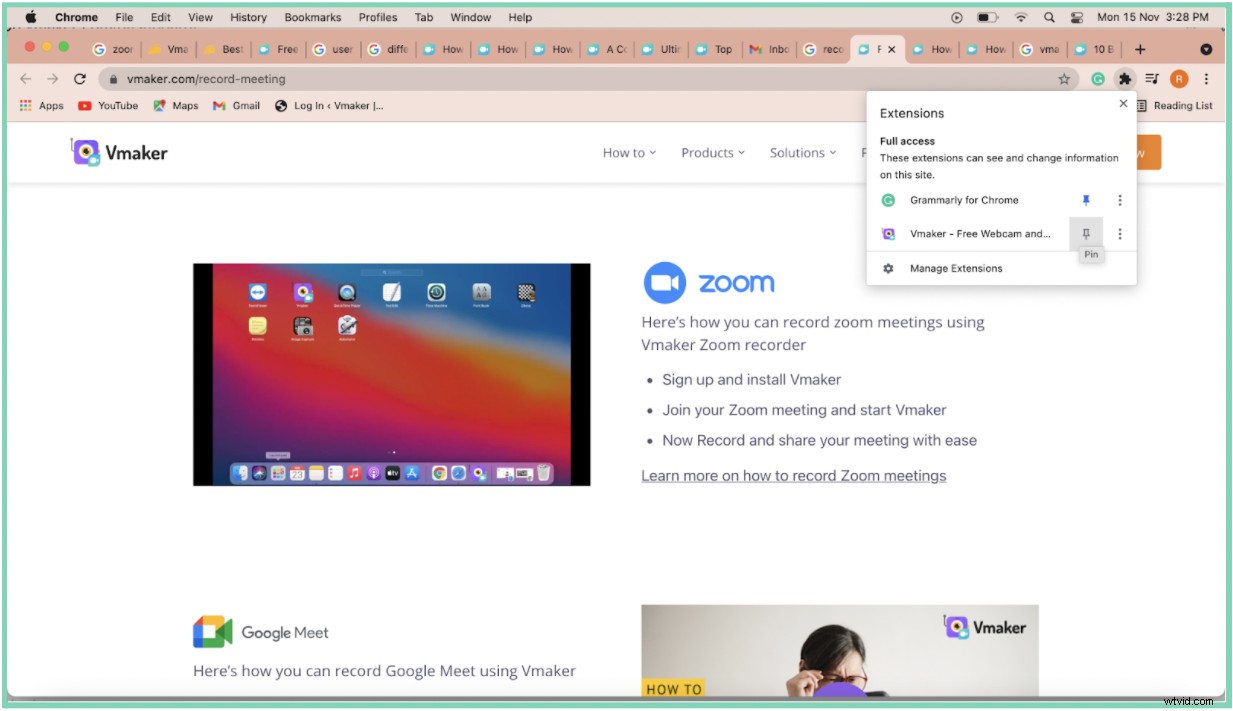The image size is (1233, 711).
Task: Open the Extensions puzzle-piece menu
Action: [1125, 78]
